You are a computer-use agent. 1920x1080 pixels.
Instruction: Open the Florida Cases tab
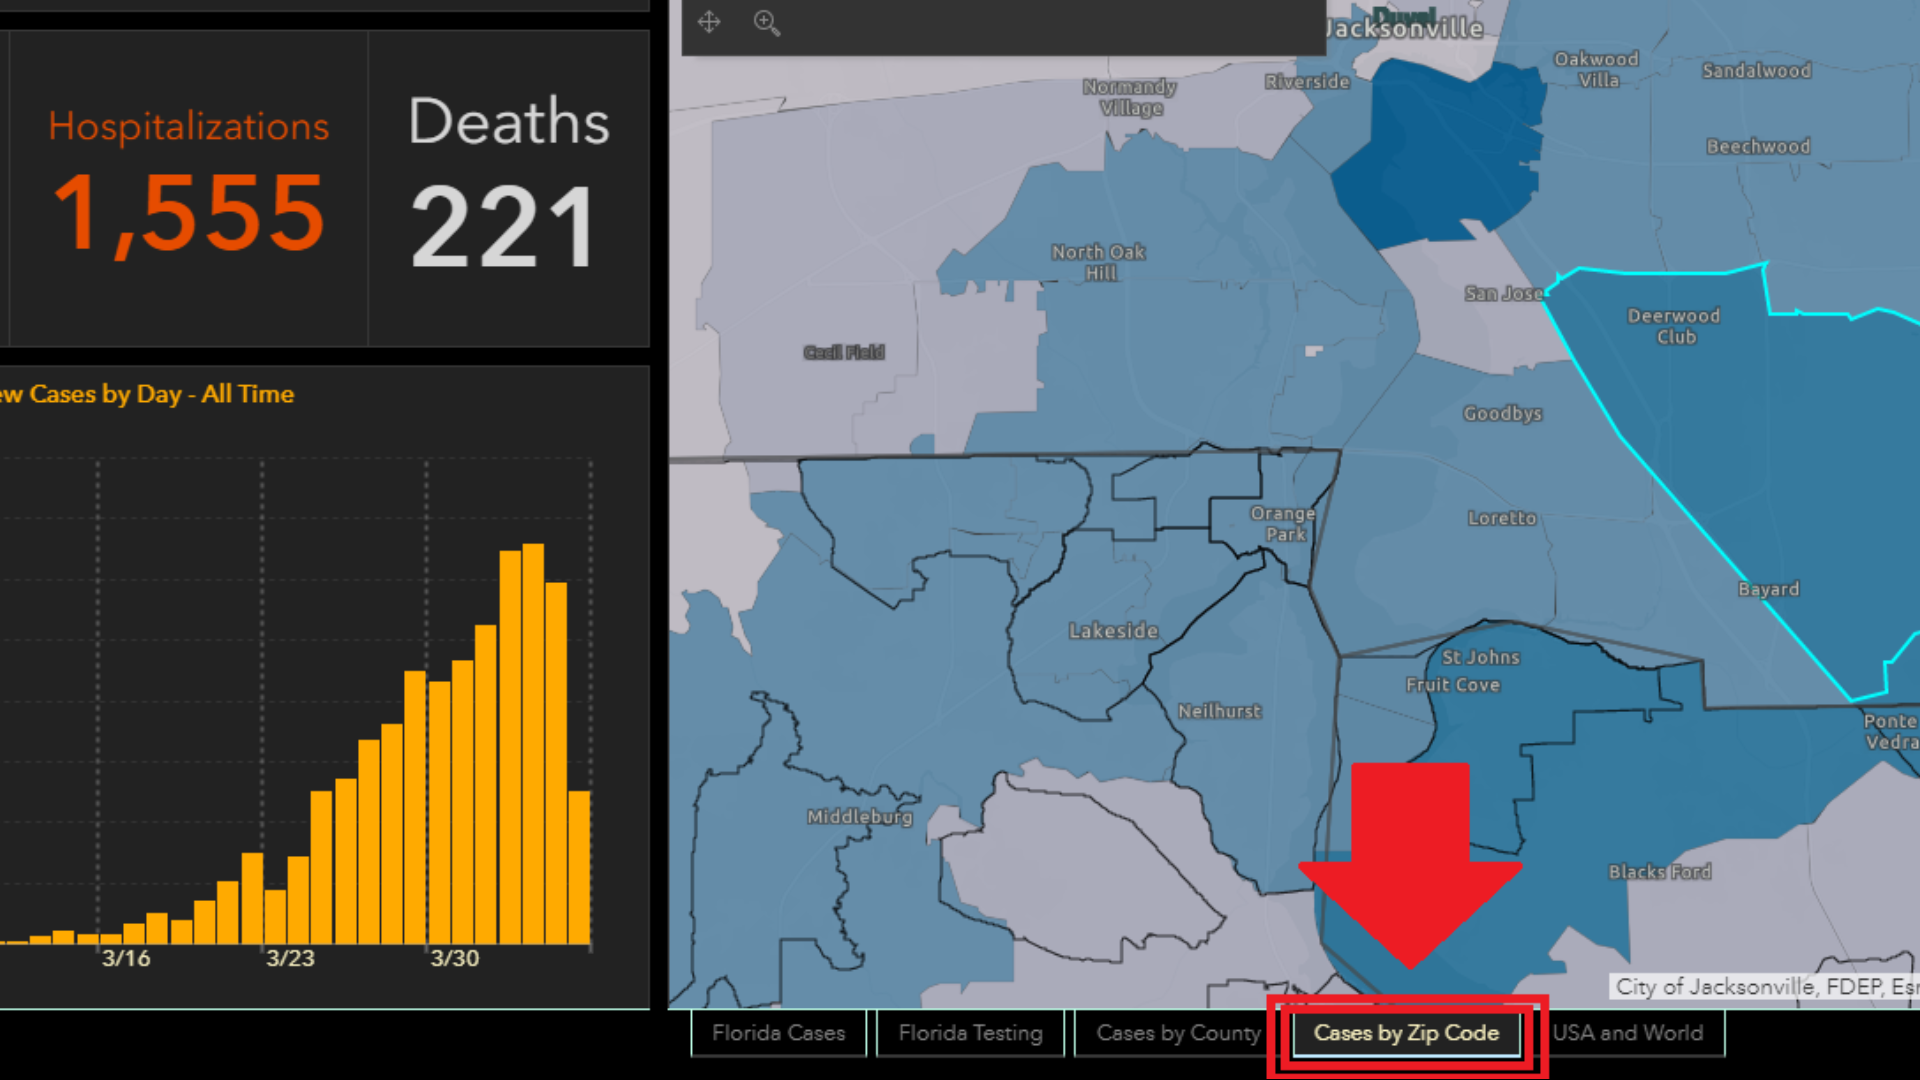click(778, 1033)
